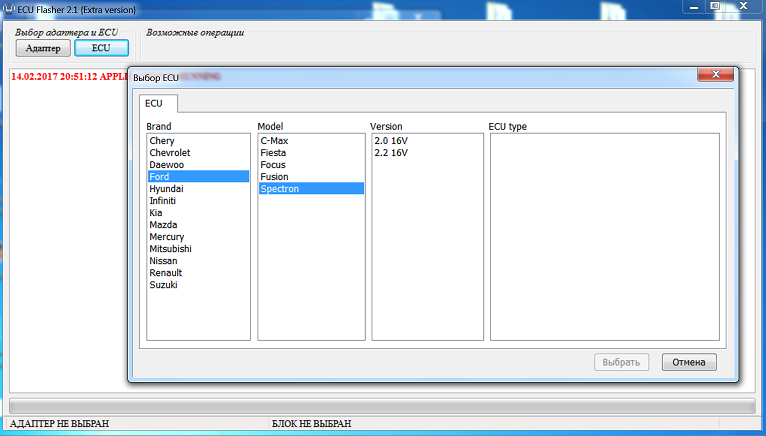Cancel the dialog with Отмена
Viewport: 766px width, 436px height.
[689, 362]
